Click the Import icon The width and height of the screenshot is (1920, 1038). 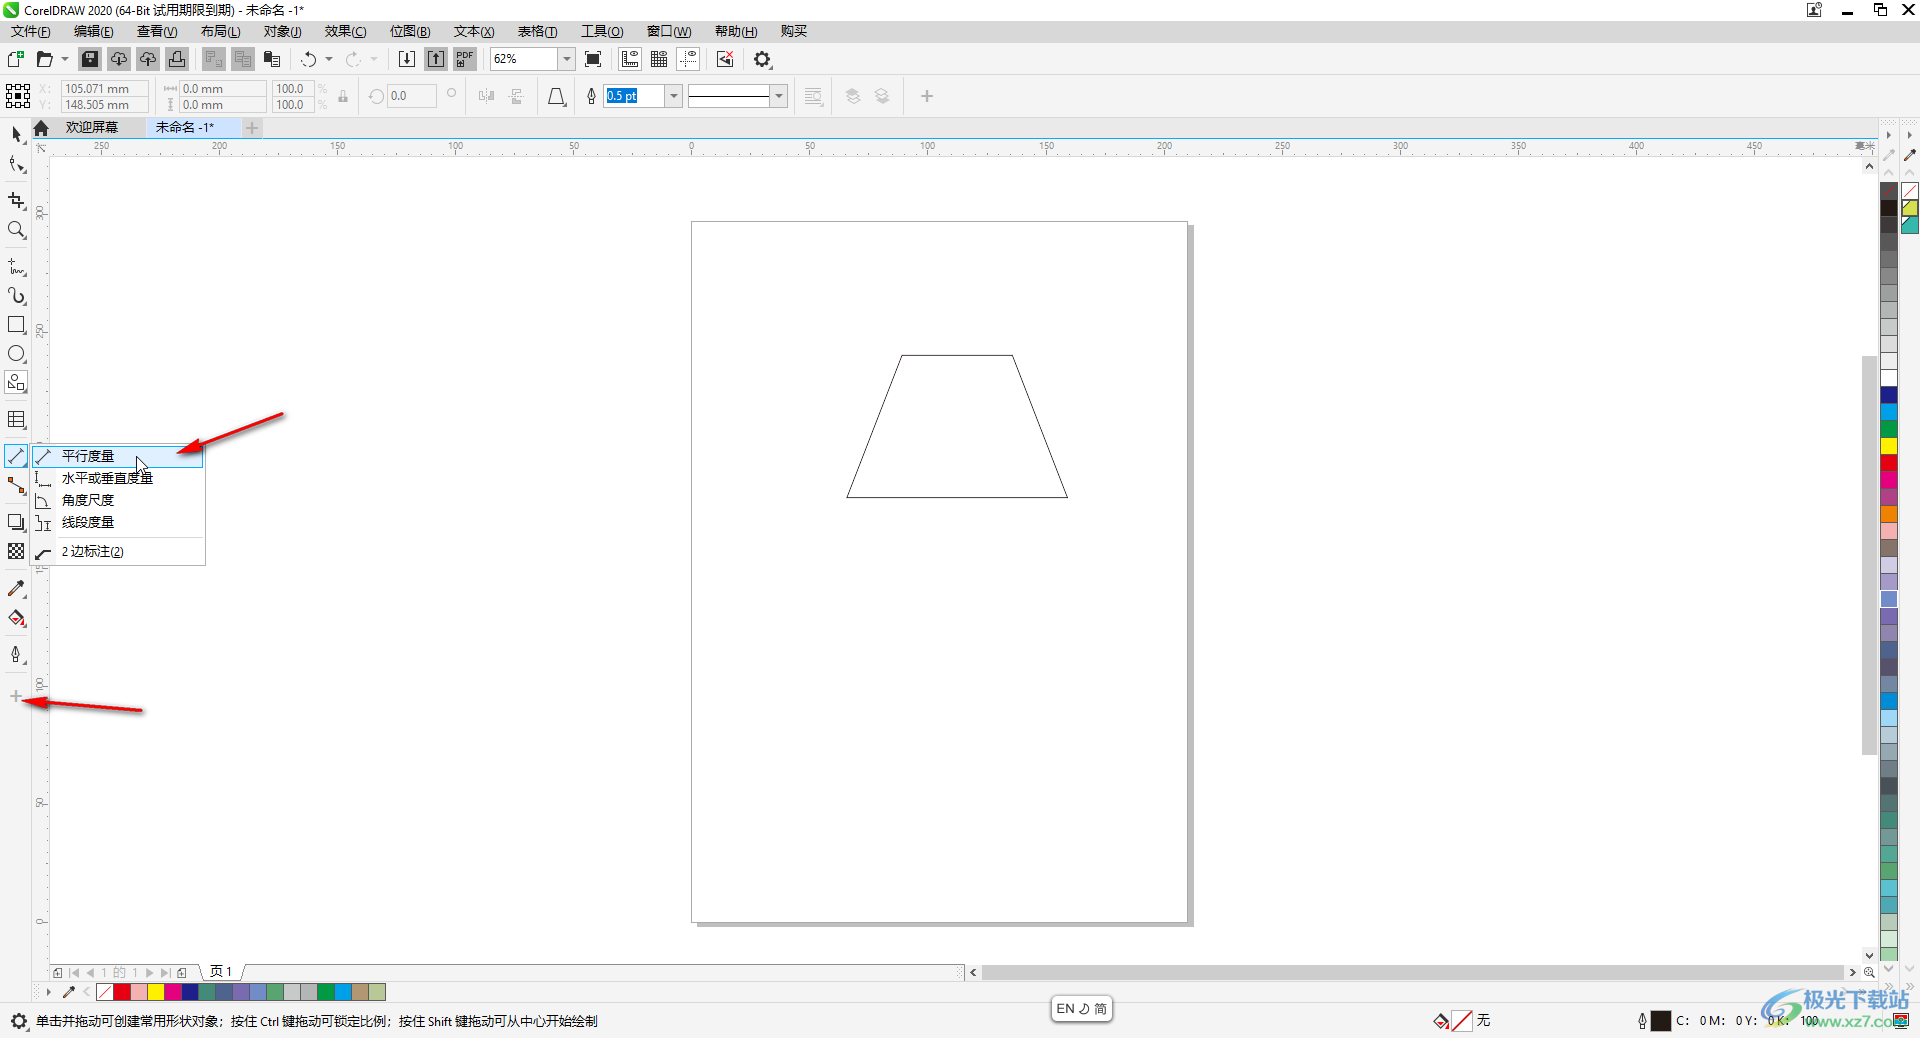407,59
